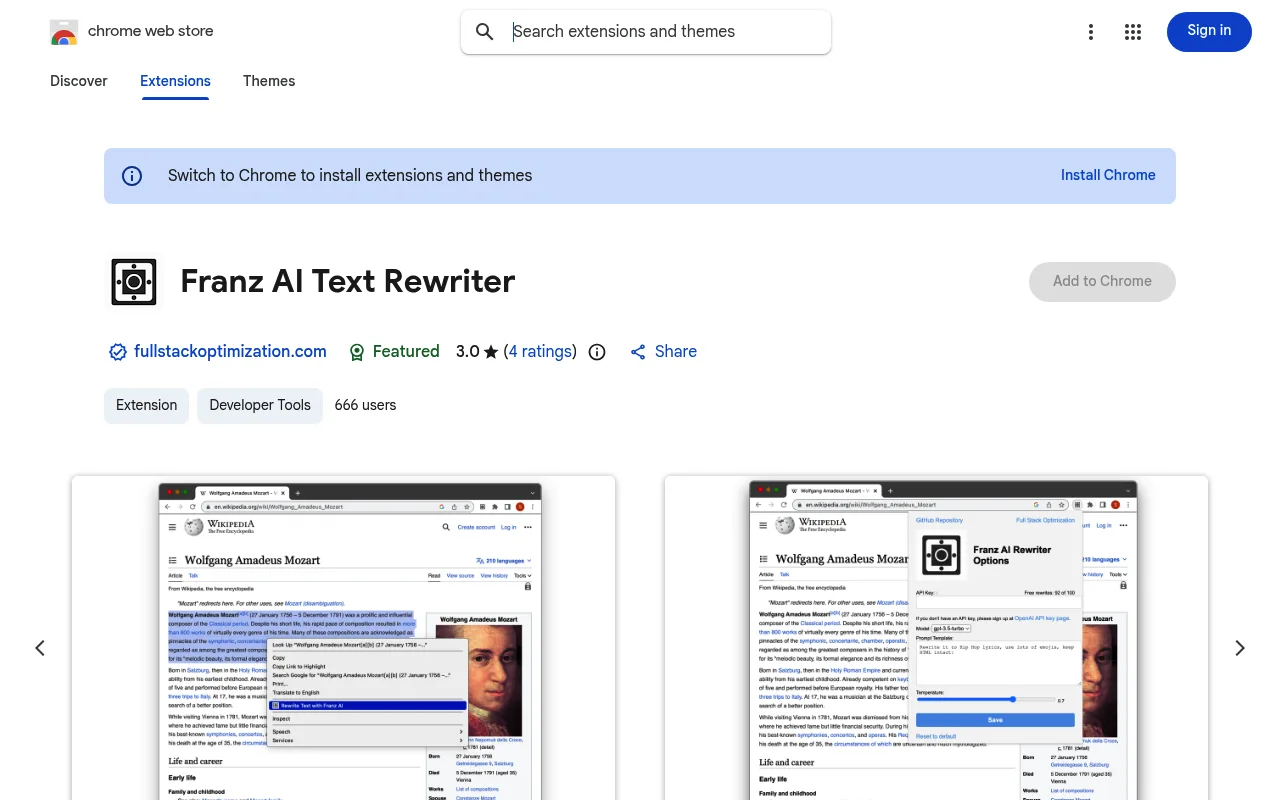
Task: Click the Sign in button
Action: pyautogui.click(x=1209, y=32)
